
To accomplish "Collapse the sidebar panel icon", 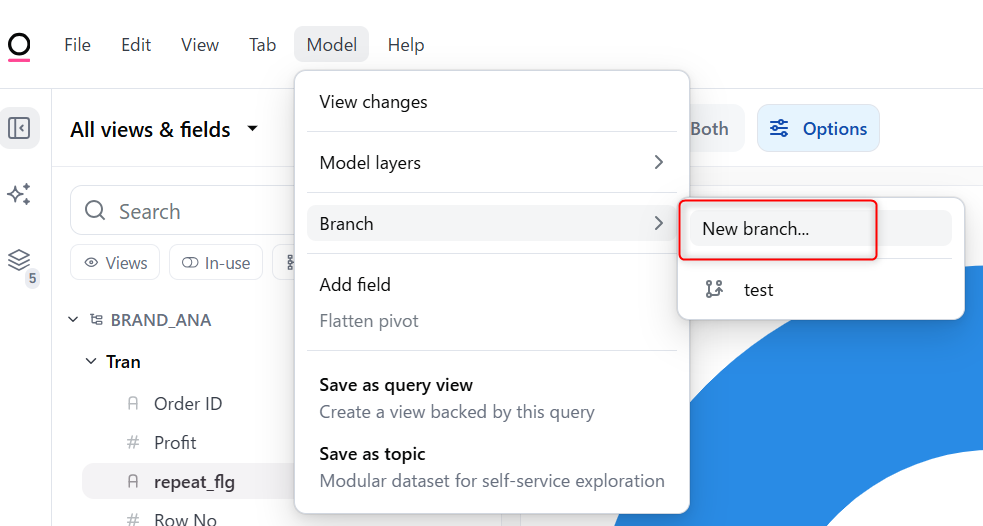I will (19, 128).
